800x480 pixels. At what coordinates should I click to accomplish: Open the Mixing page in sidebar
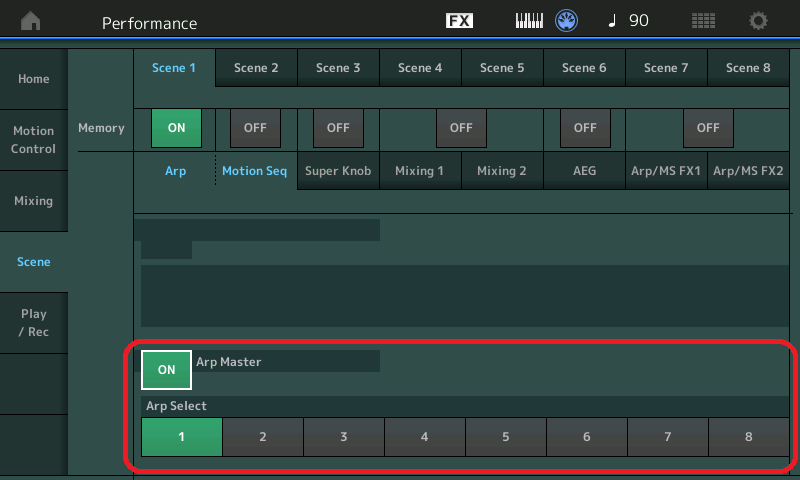click(x=34, y=201)
